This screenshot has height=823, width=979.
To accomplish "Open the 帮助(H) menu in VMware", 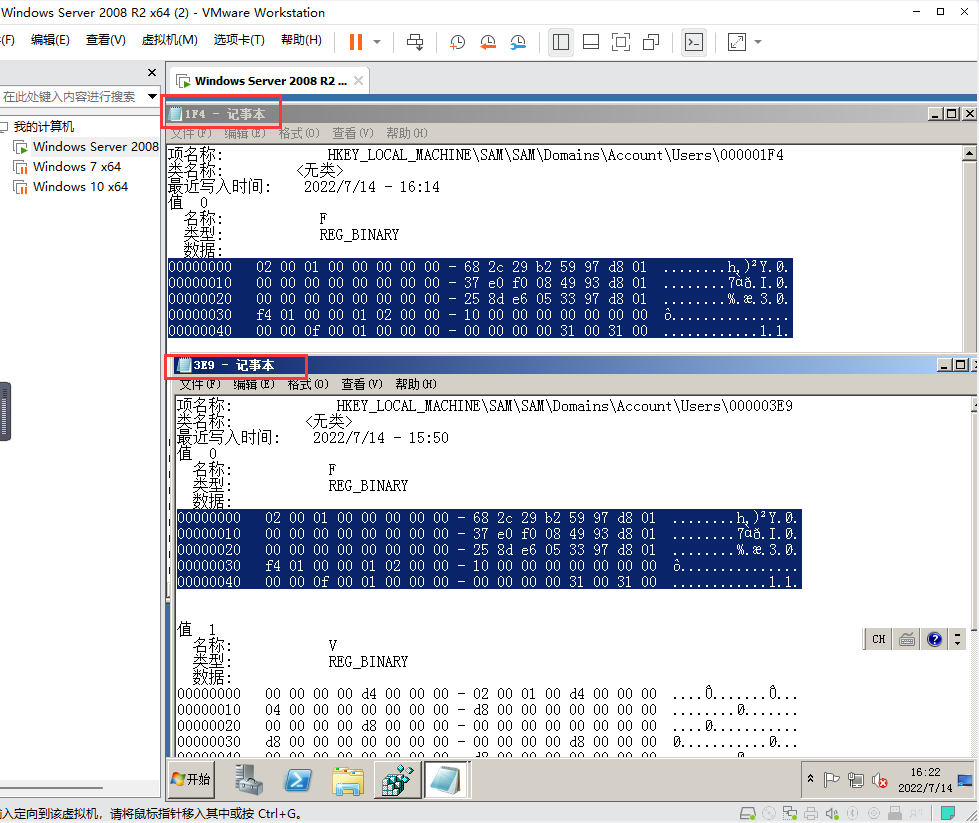I will (x=302, y=40).
